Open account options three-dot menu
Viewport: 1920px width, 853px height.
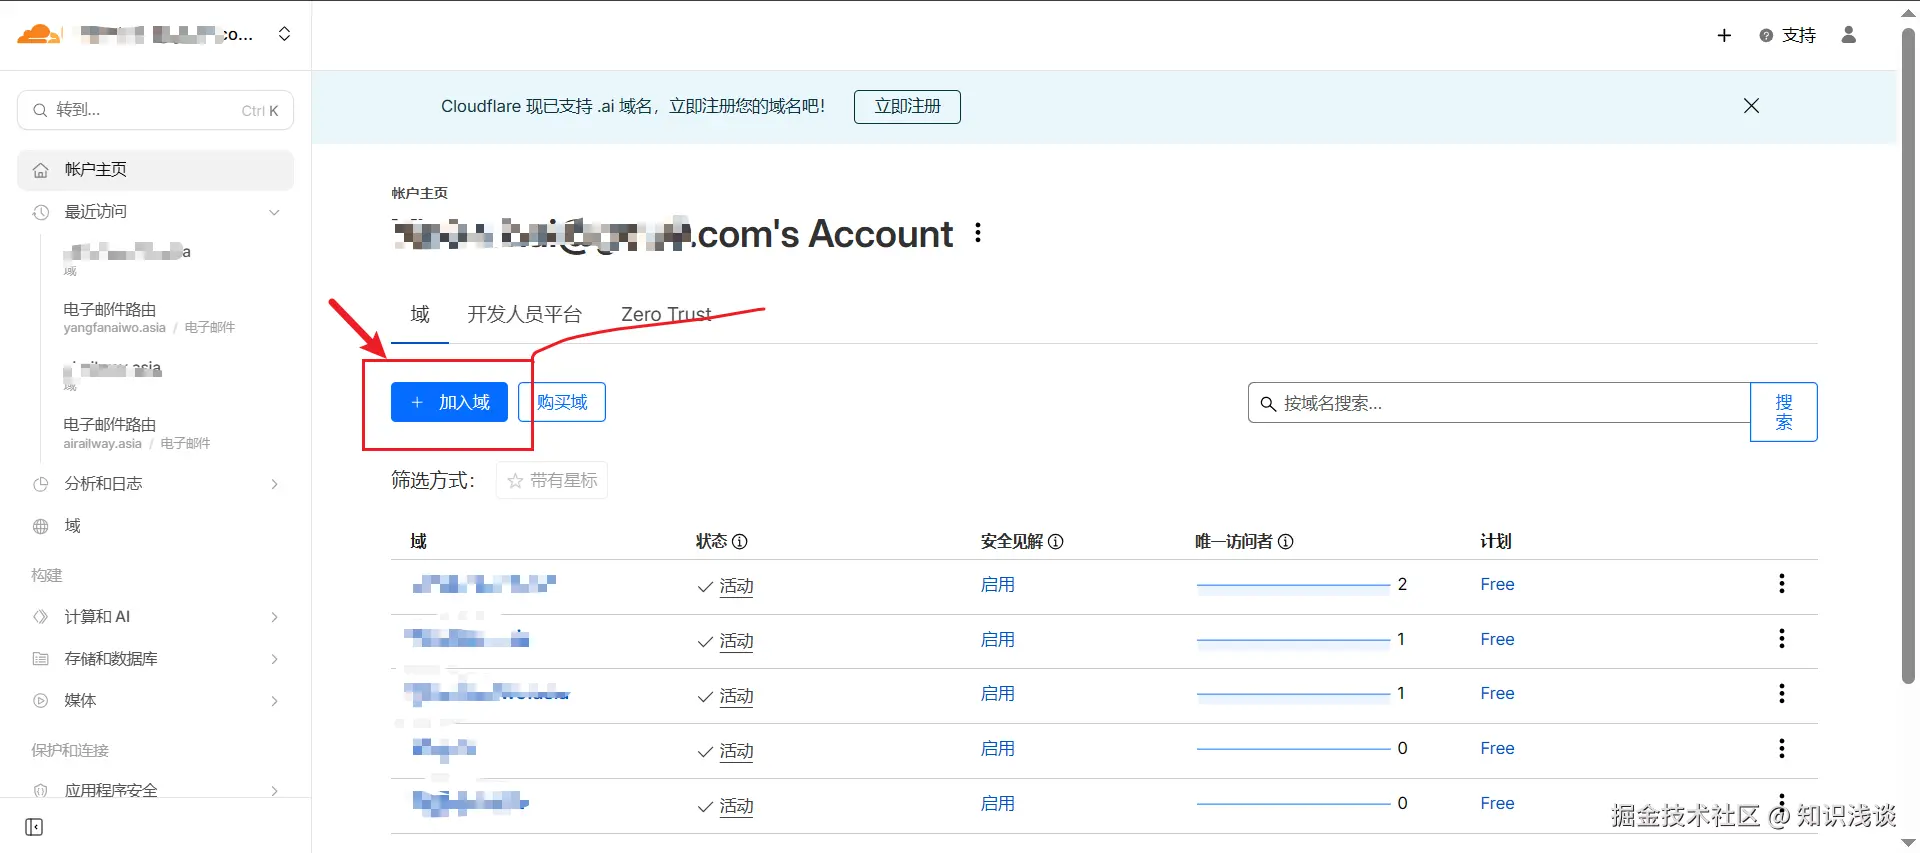coord(978,233)
